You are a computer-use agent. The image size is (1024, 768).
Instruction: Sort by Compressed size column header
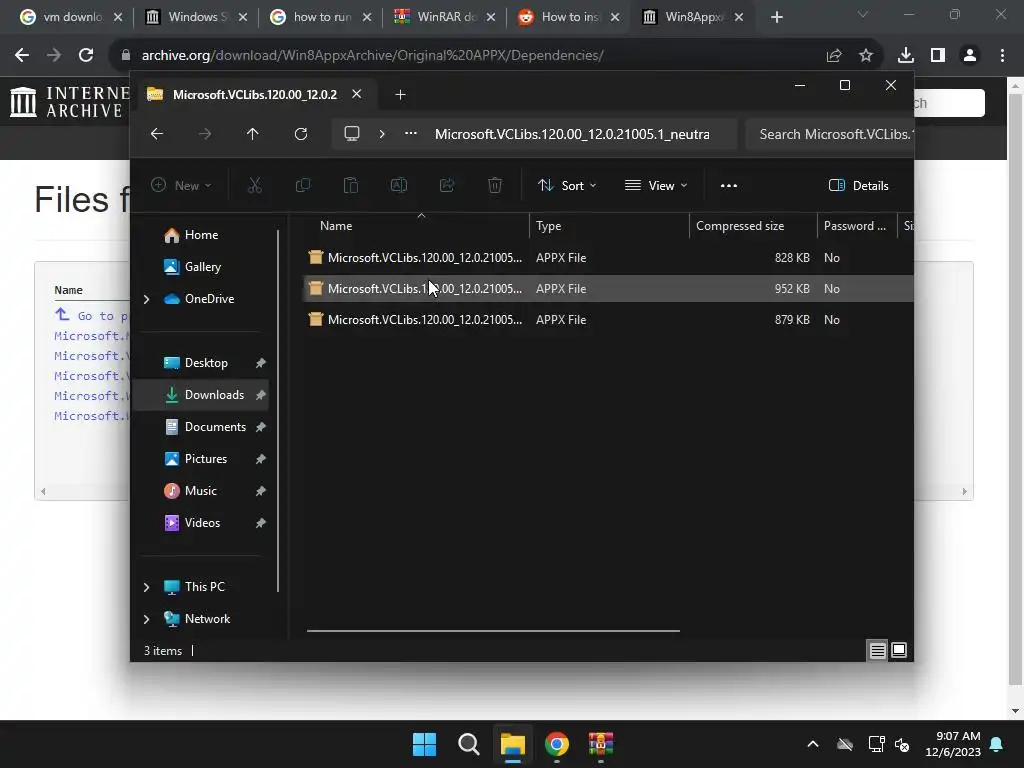coord(753,226)
